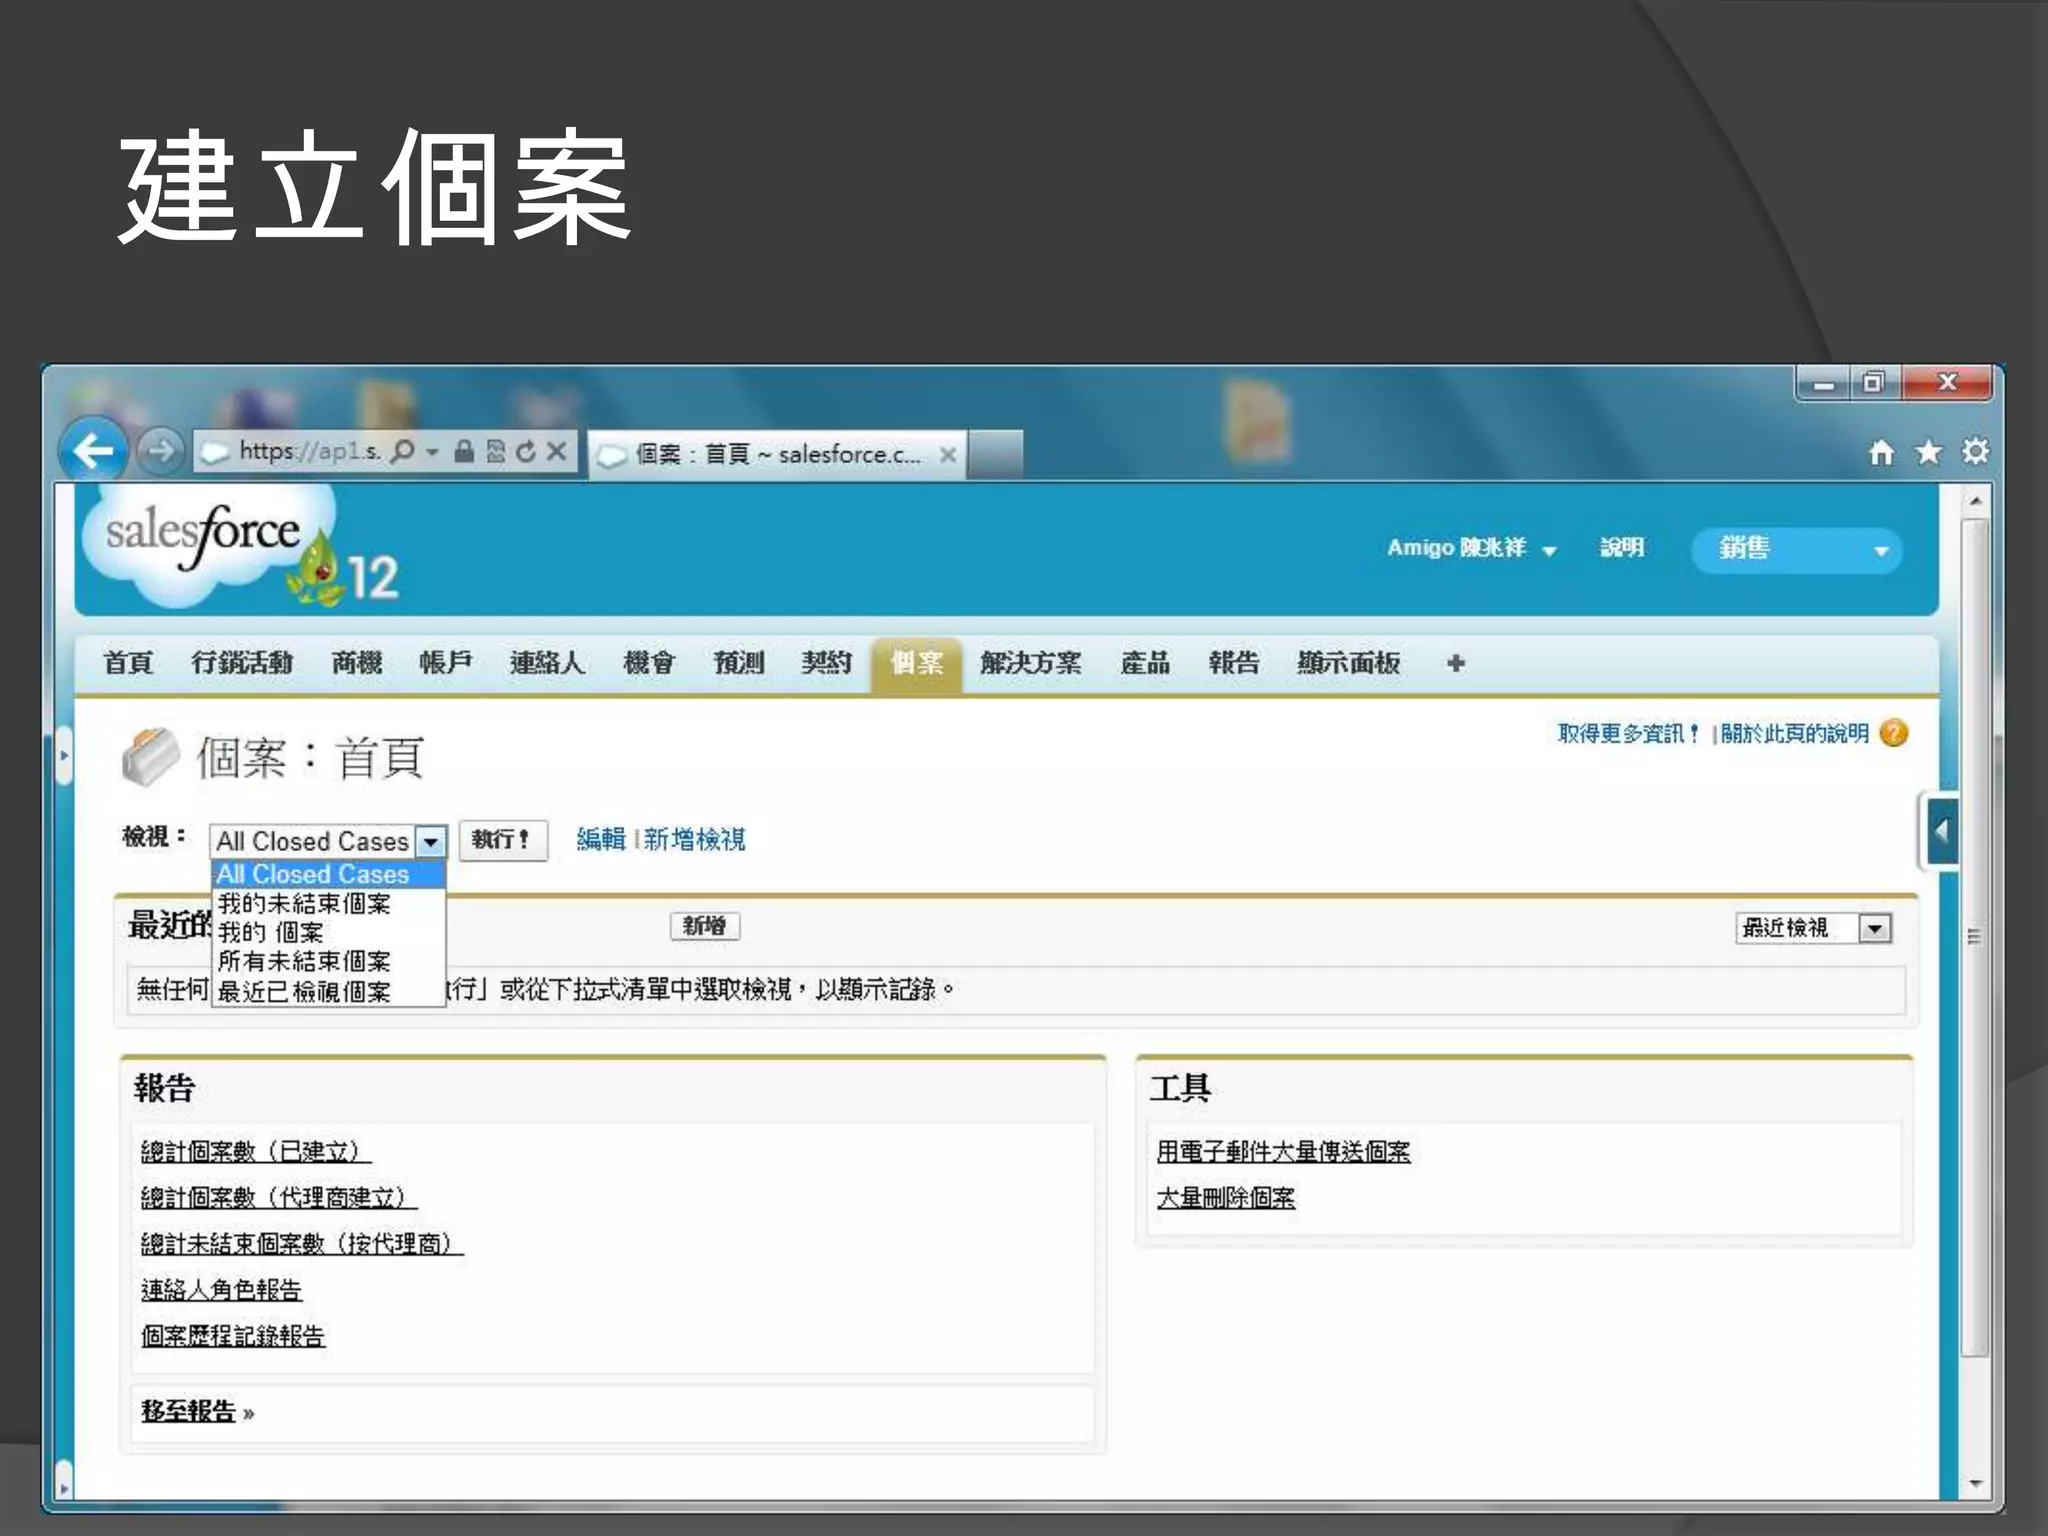Expand the collapsed right side panel arrow
2048x1536 pixels.
coord(1941,830)
